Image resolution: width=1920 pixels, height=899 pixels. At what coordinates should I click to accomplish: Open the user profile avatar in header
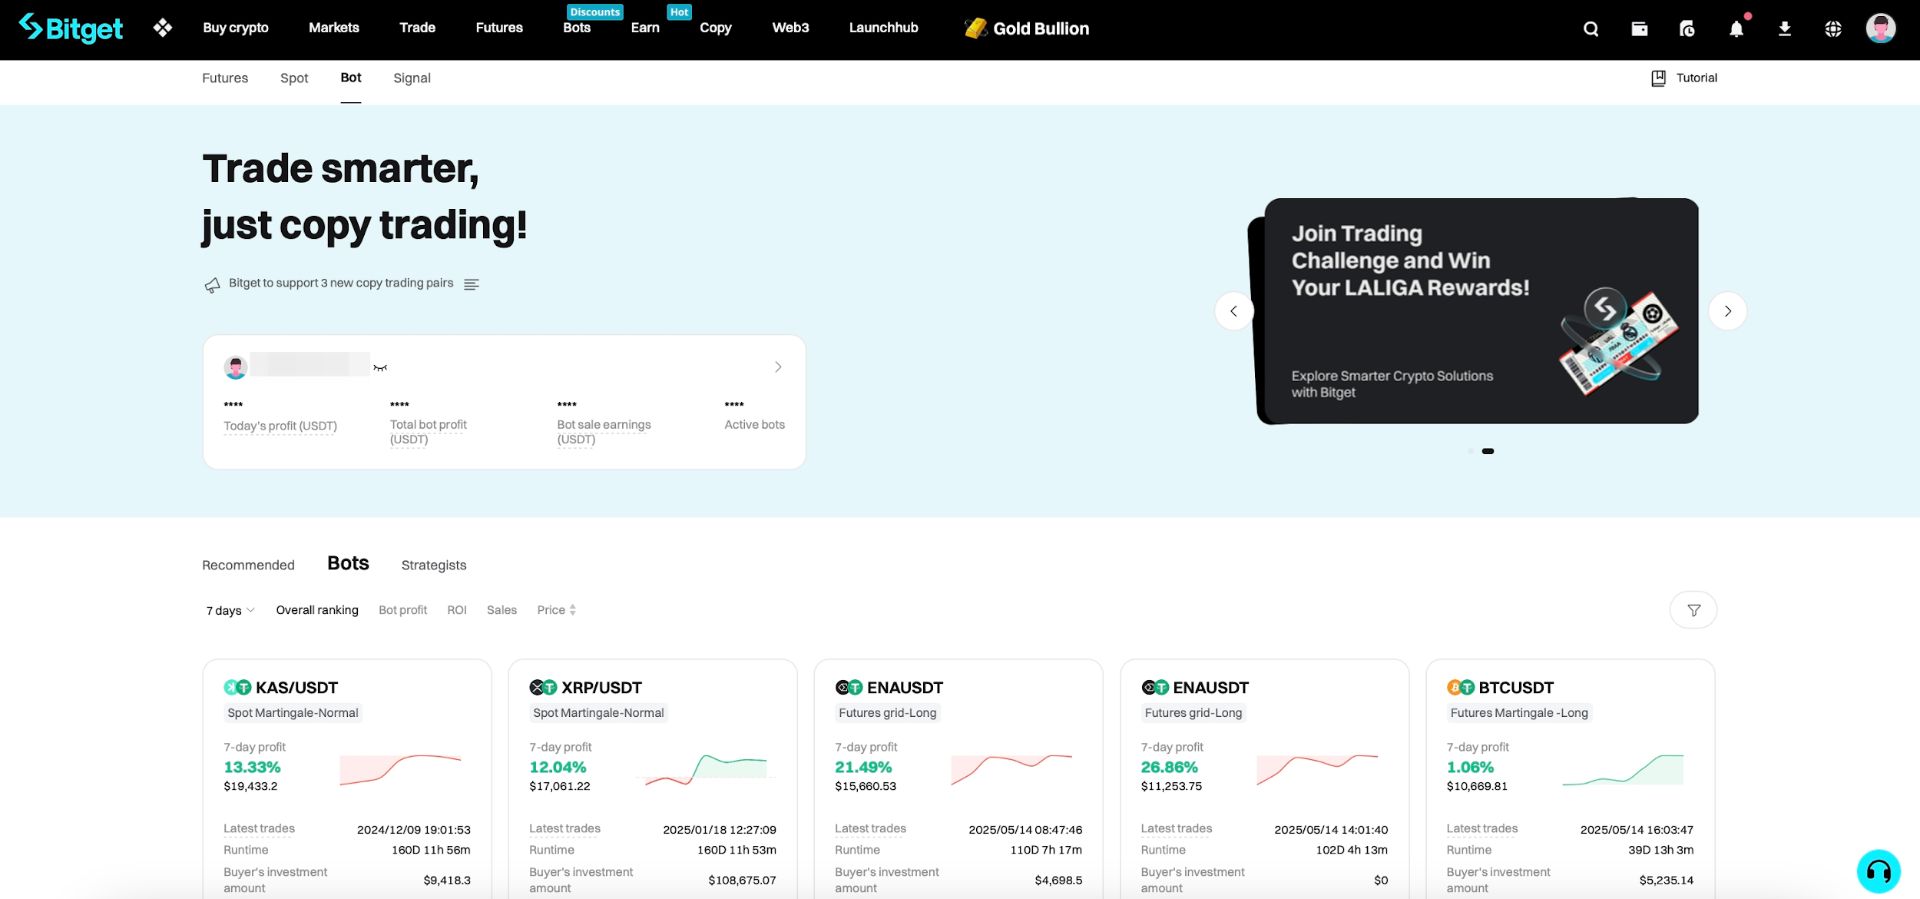[1881, 28]
